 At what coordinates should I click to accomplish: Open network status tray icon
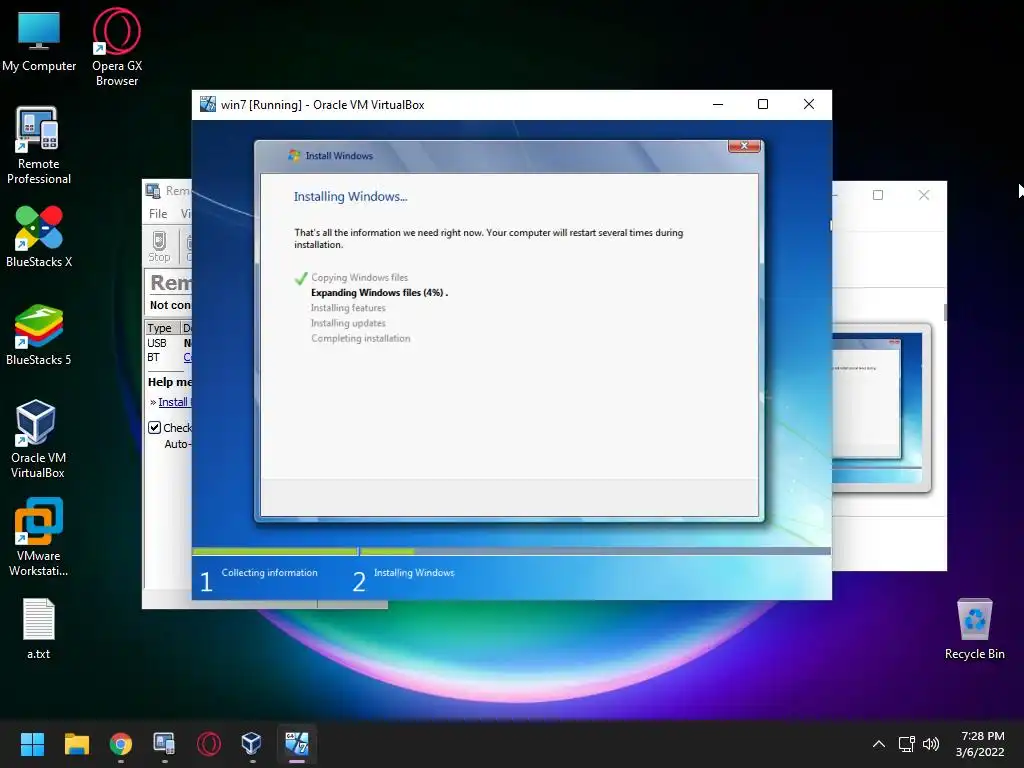coord(906,744)
